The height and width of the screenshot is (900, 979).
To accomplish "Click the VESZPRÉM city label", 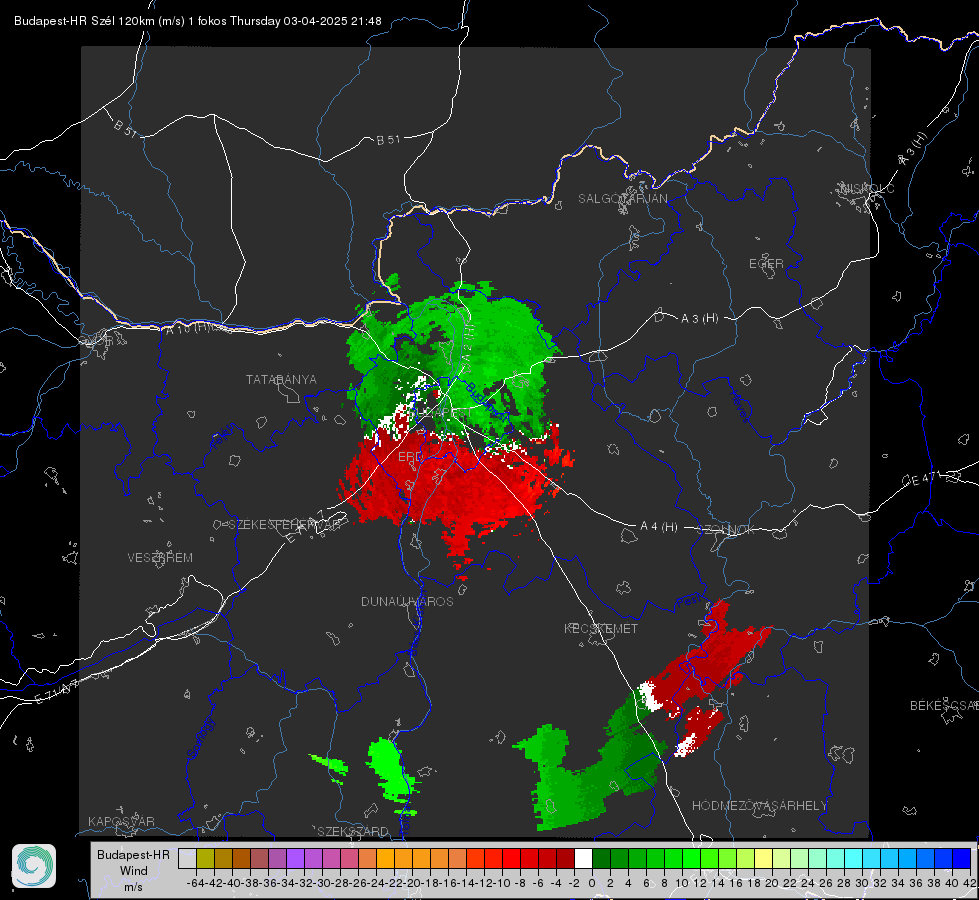I will point(160,557).
